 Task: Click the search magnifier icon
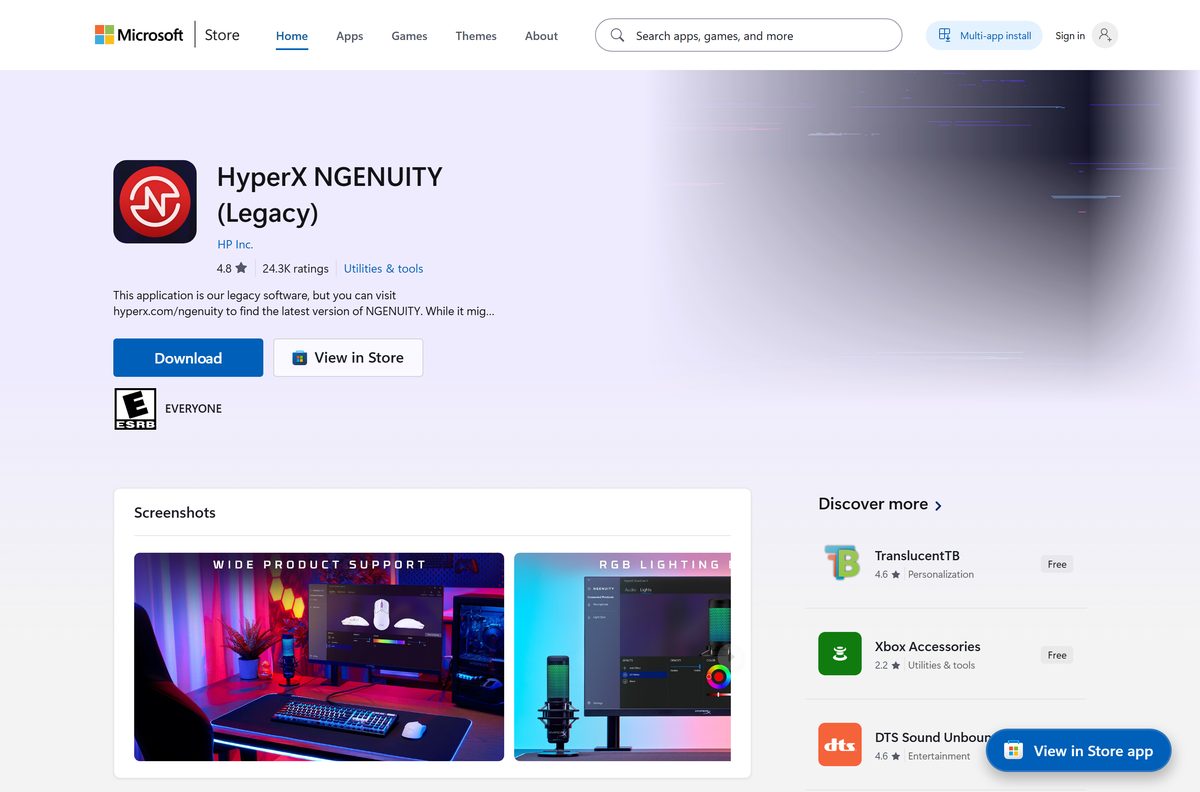(617, 35)
